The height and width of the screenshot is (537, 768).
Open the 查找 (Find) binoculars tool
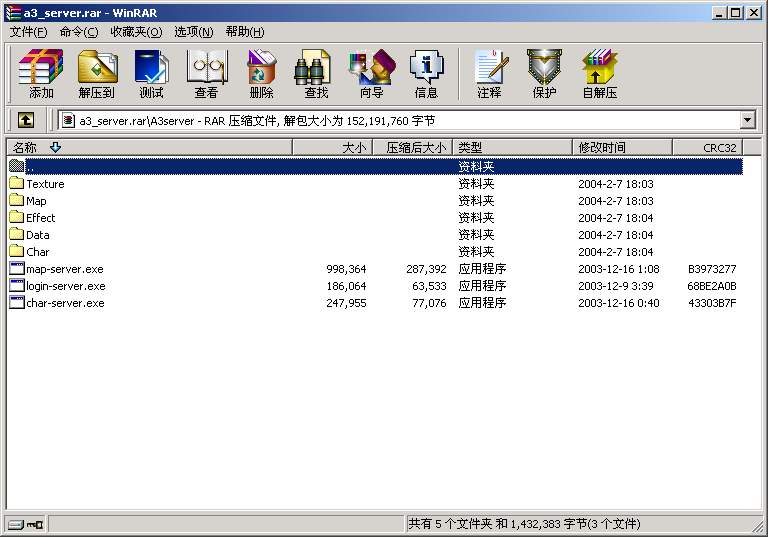[x=316, y=74]
